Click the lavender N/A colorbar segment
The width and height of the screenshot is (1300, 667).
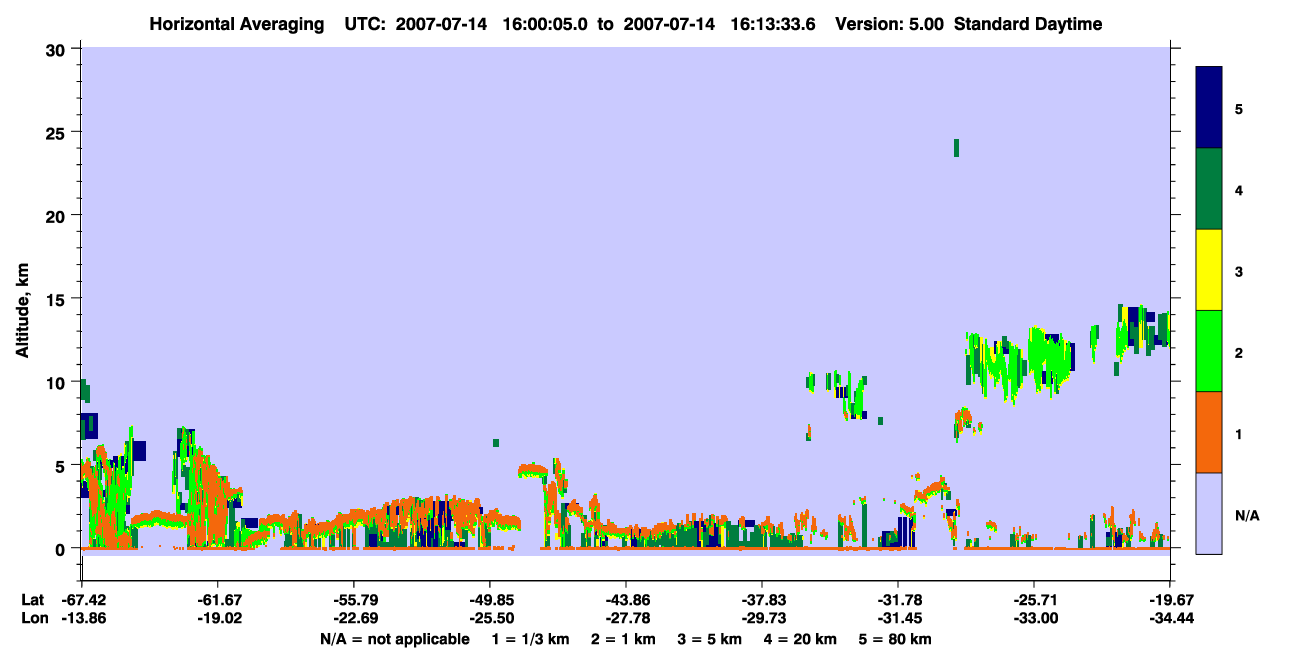coord(1209,513)
